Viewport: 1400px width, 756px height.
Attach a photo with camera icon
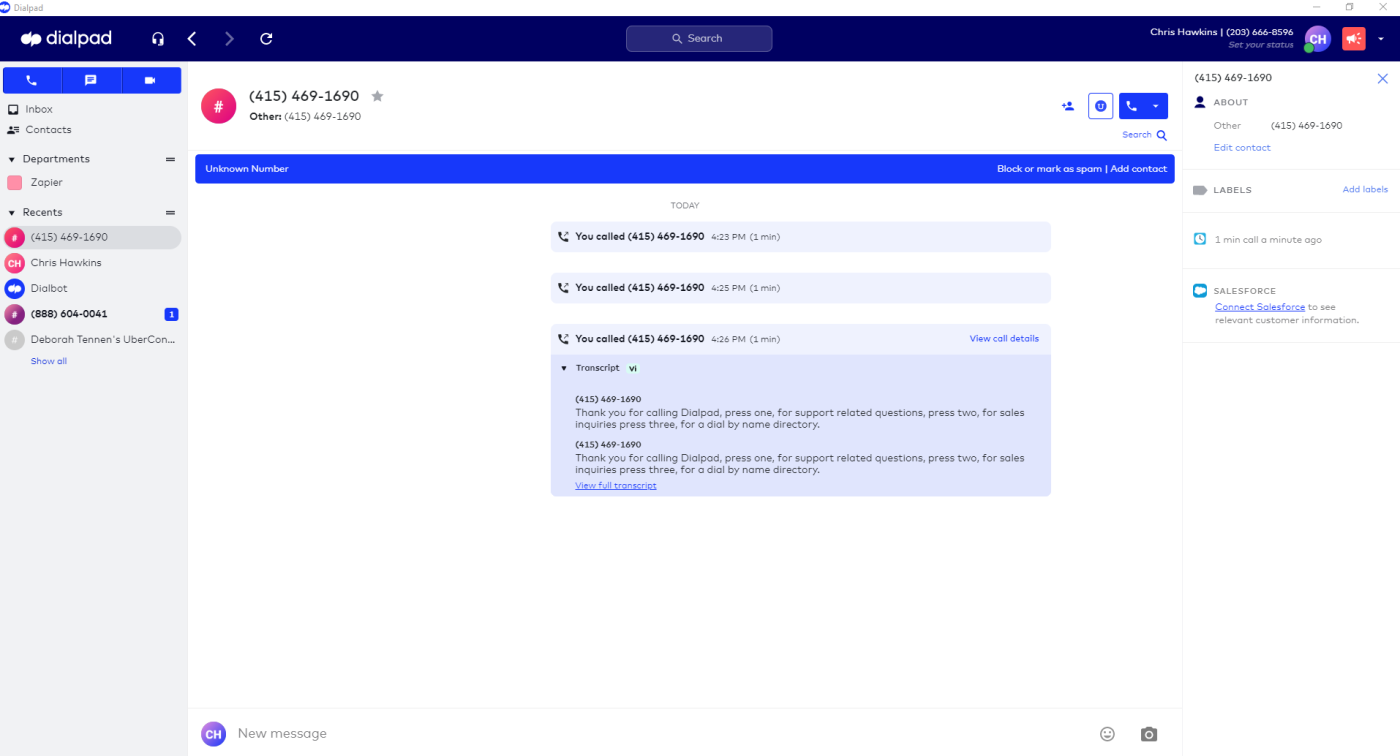pos(1149,734)
